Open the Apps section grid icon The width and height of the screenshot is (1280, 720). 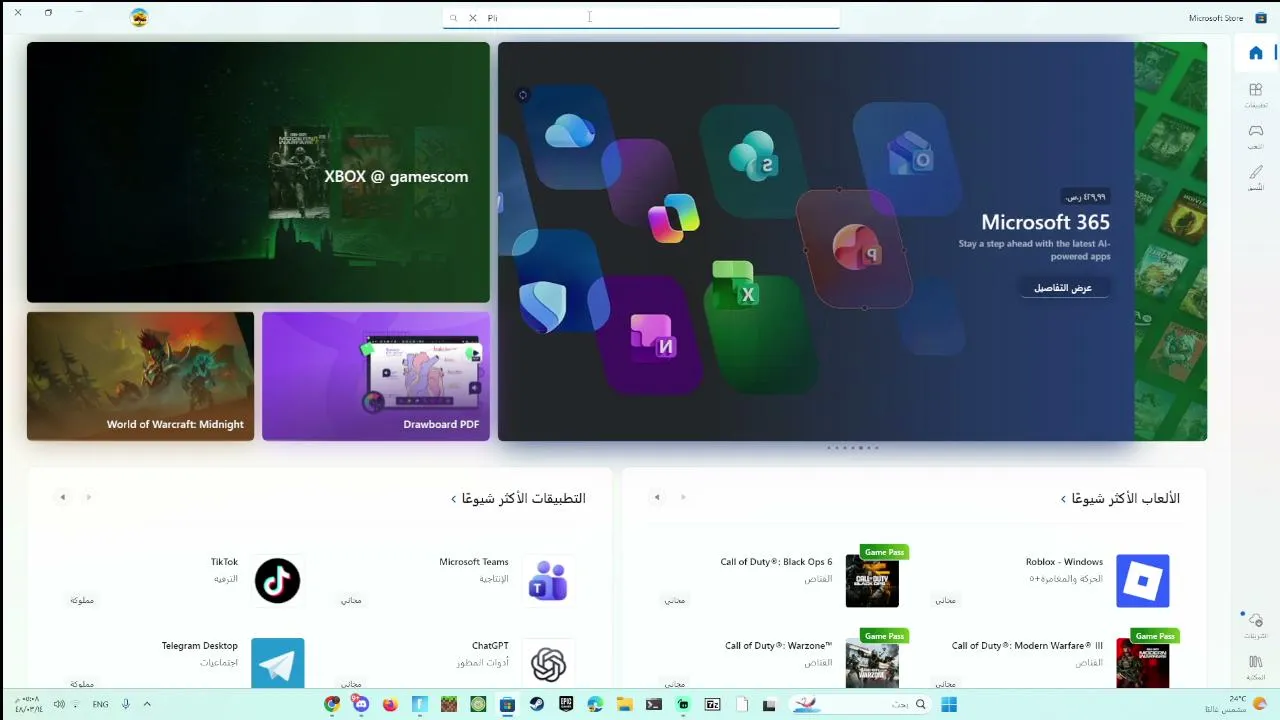(1256, 95)
